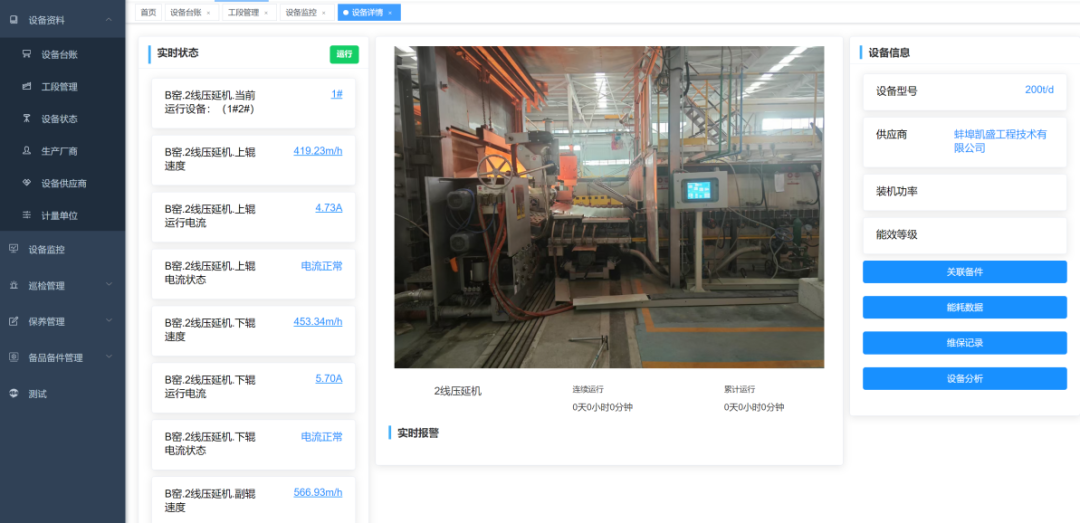Click the 测试 sidebar icon
The width and height of the screenshot is (1080, 523).
[x=13, y=393]
